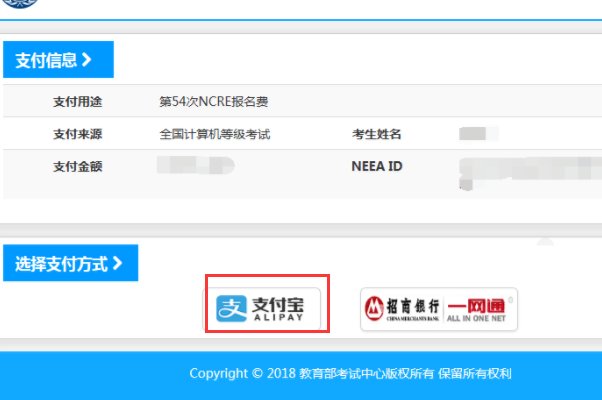Screen dimensions: 602x400
Task: Select the 全国计算机等级考试 value text
Action: (215, 134)
